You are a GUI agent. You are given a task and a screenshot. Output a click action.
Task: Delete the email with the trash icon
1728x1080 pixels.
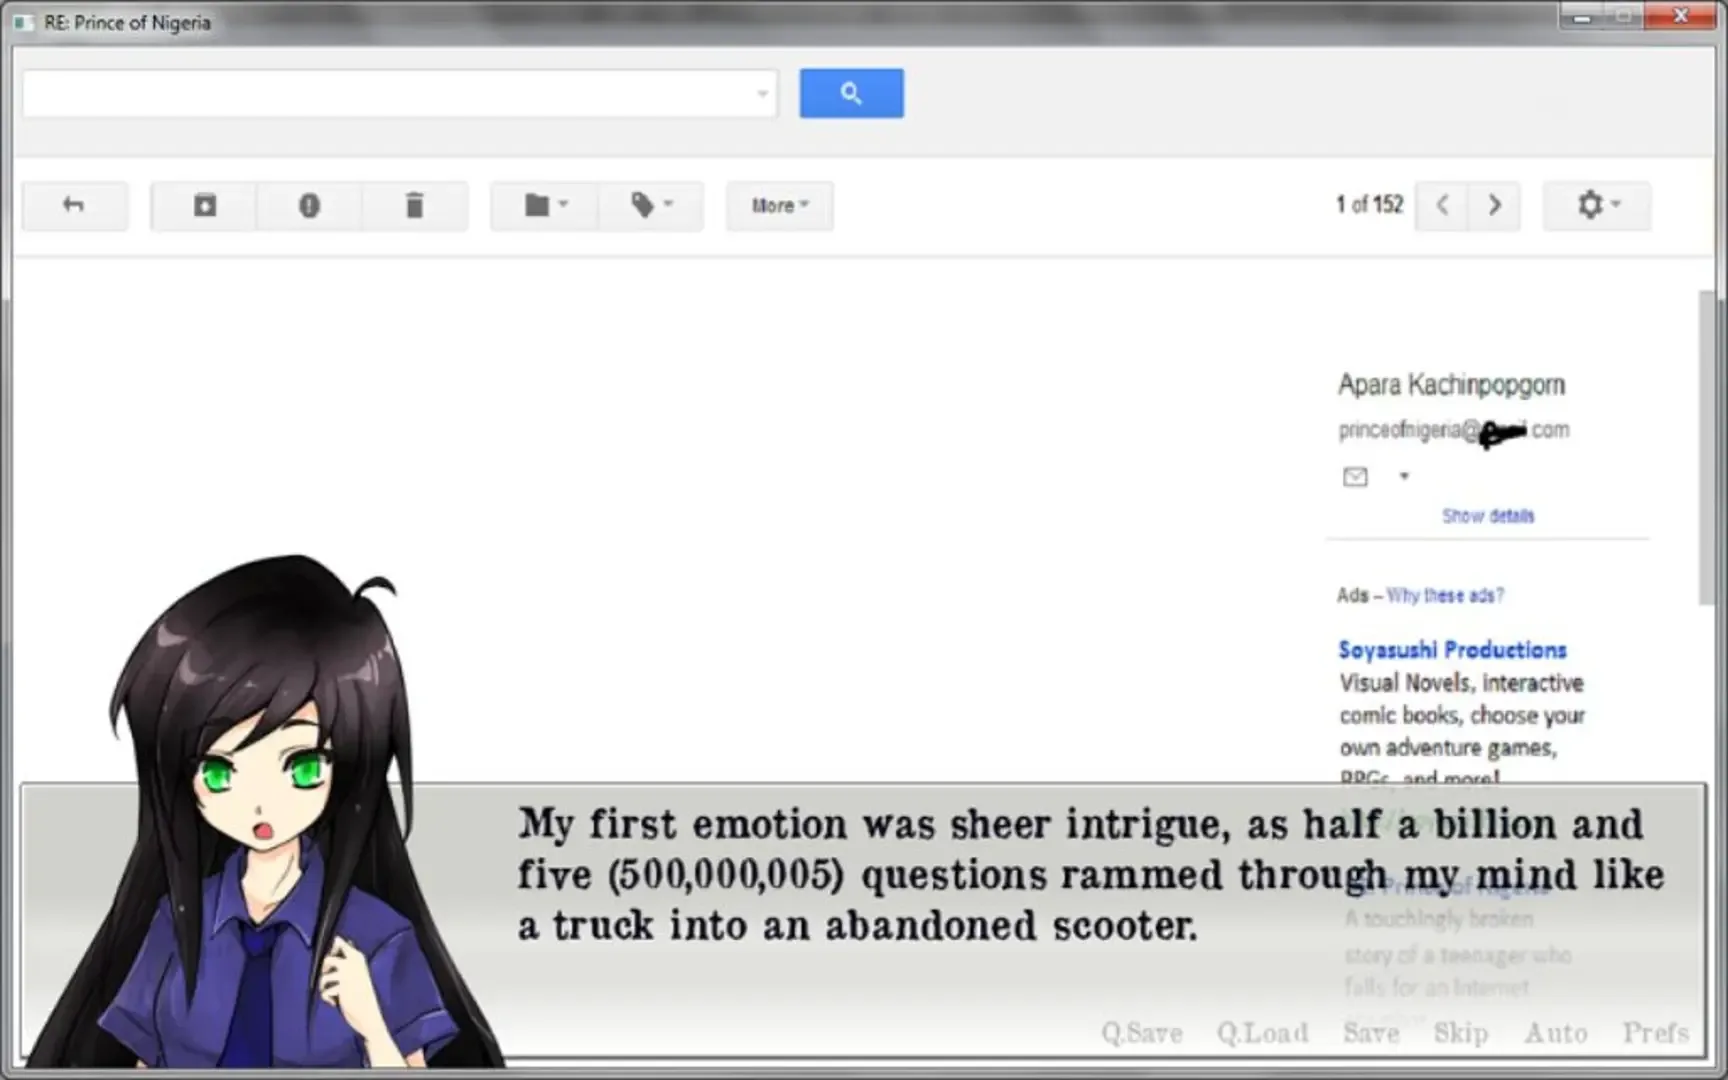tap(415, 205)
